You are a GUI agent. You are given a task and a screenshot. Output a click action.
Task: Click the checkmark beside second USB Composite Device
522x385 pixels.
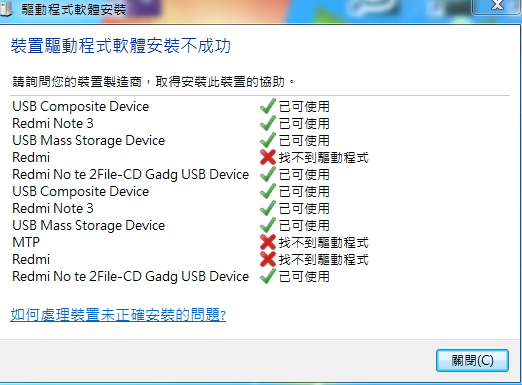[268, 191]
